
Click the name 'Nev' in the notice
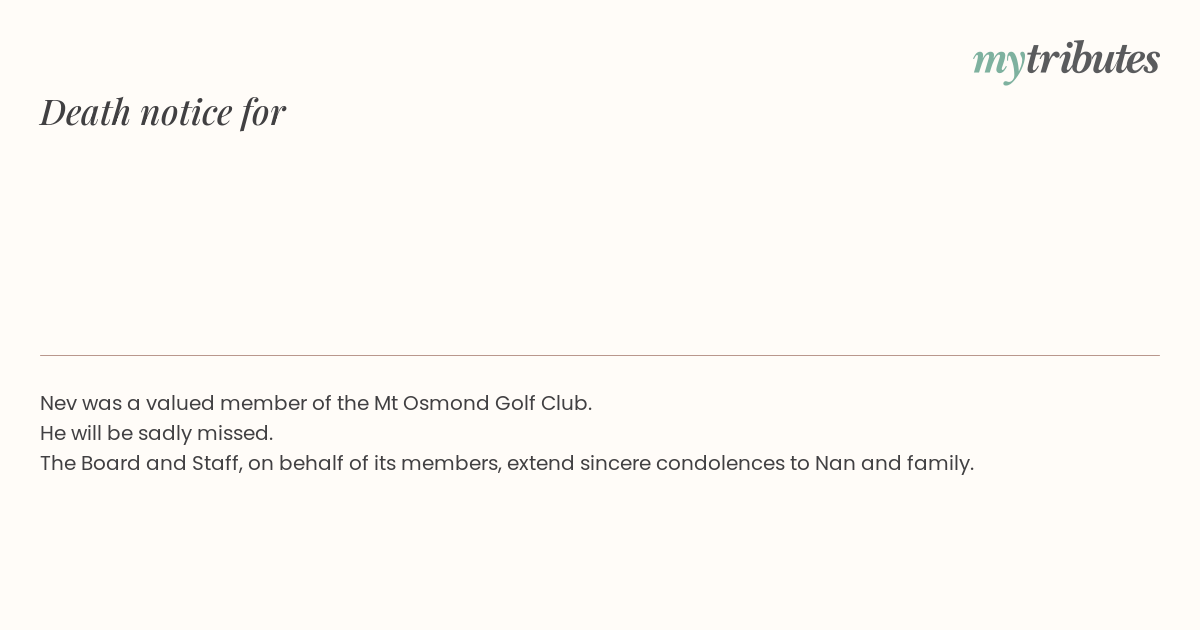pos(58,403)
